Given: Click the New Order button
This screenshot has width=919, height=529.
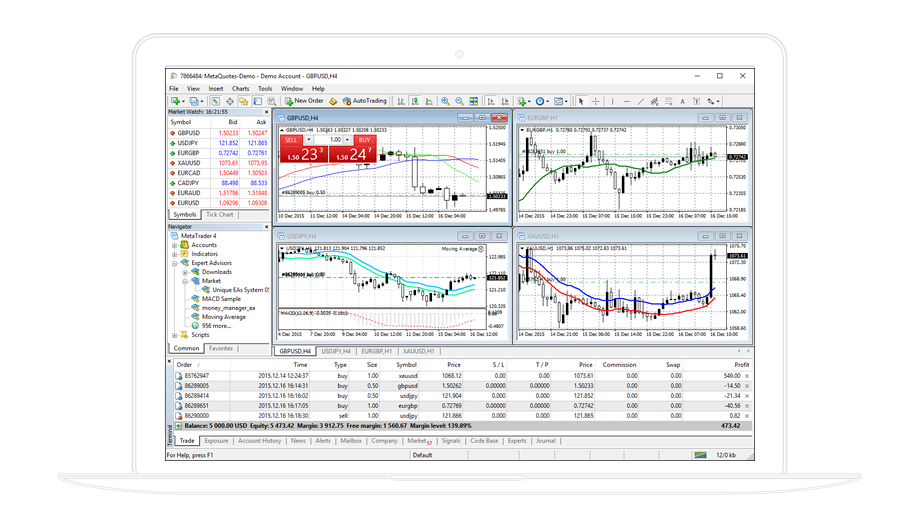Looking at the screenshot, I should tap(304, 101).
